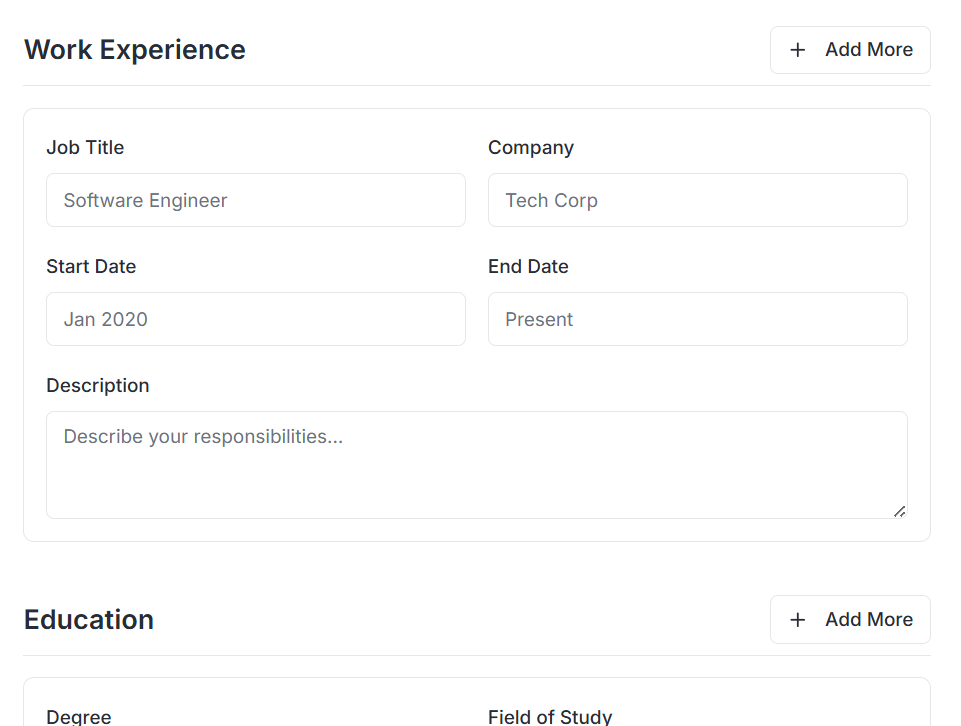The height and width of the screenshot is (726, 961).
Task: Click inside the Description textarea
Action: [x=476, y=464]
